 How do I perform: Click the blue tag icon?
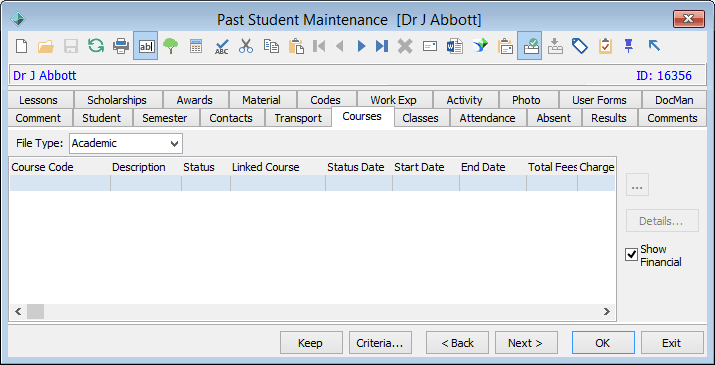tap(580, 46)
